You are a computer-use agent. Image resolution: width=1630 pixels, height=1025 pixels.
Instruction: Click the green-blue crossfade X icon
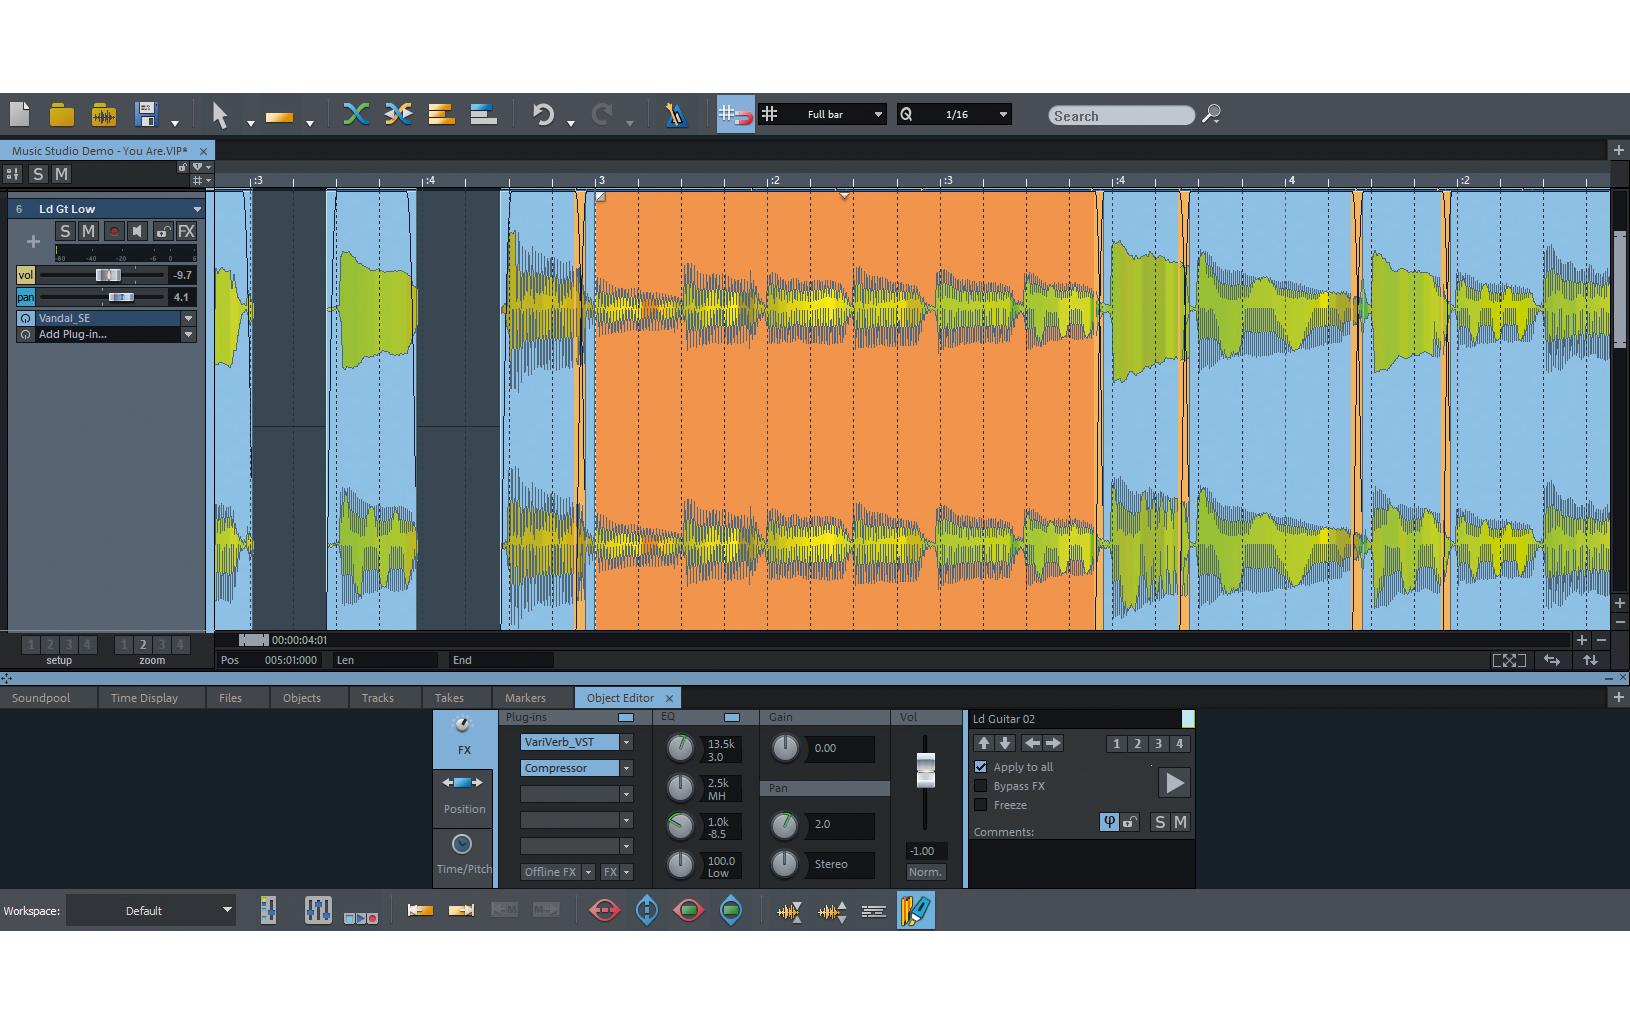(x=355, y=114)
